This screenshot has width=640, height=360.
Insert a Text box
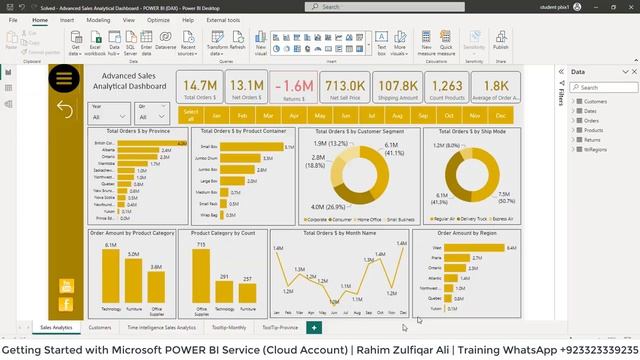pos(381,42)
